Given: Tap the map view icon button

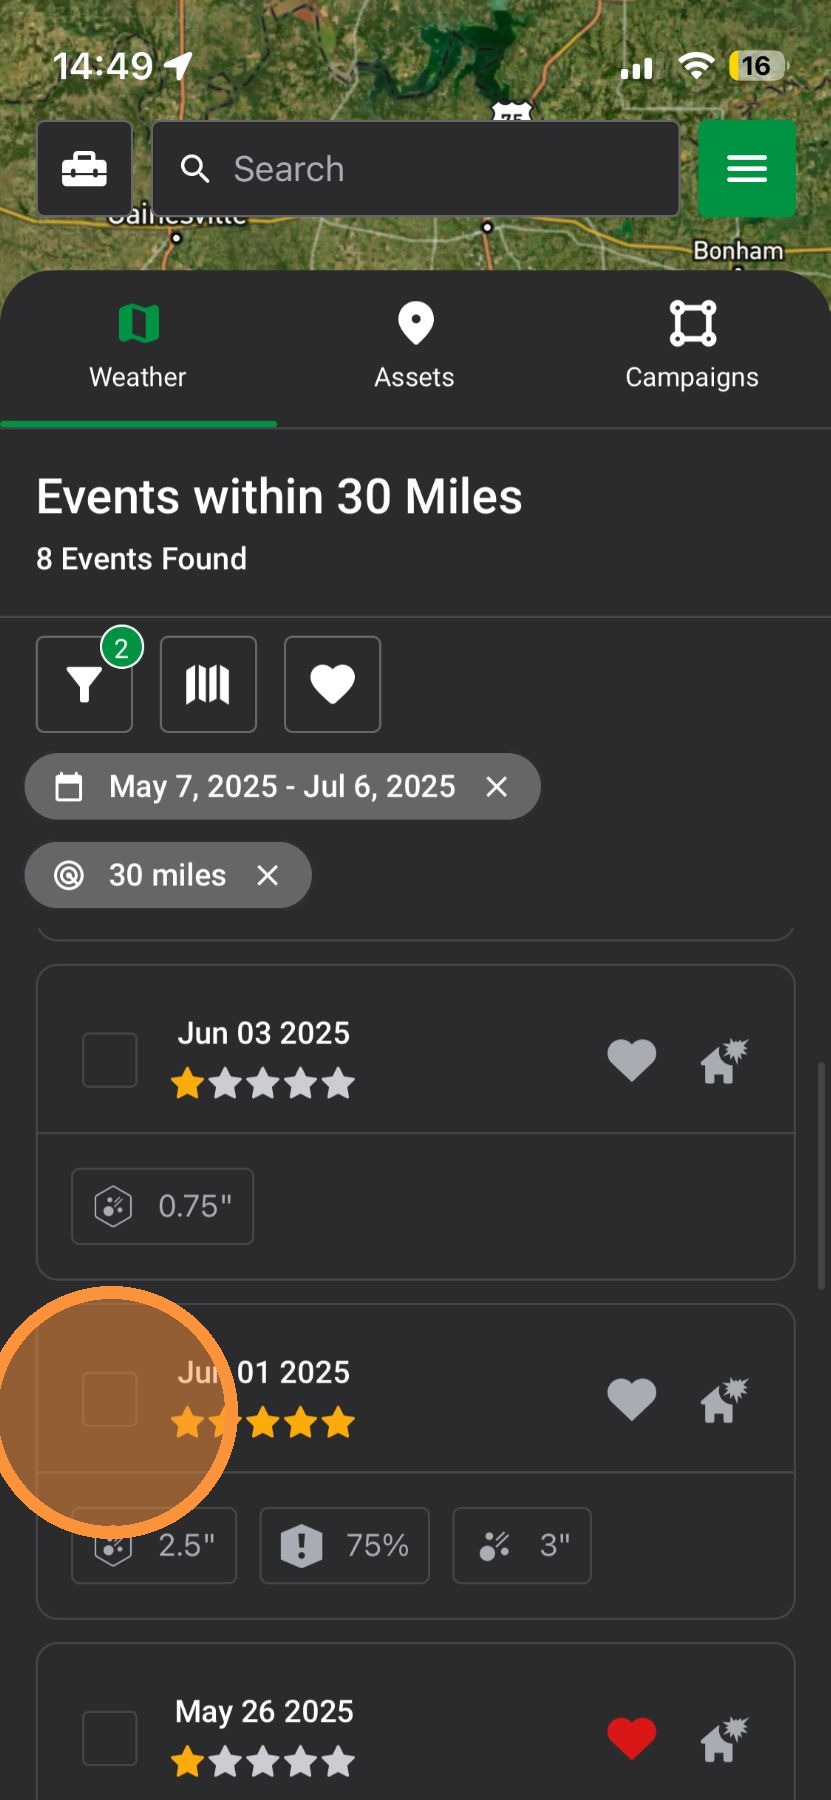Looking at the screenshot, I should tap(208, 684).
